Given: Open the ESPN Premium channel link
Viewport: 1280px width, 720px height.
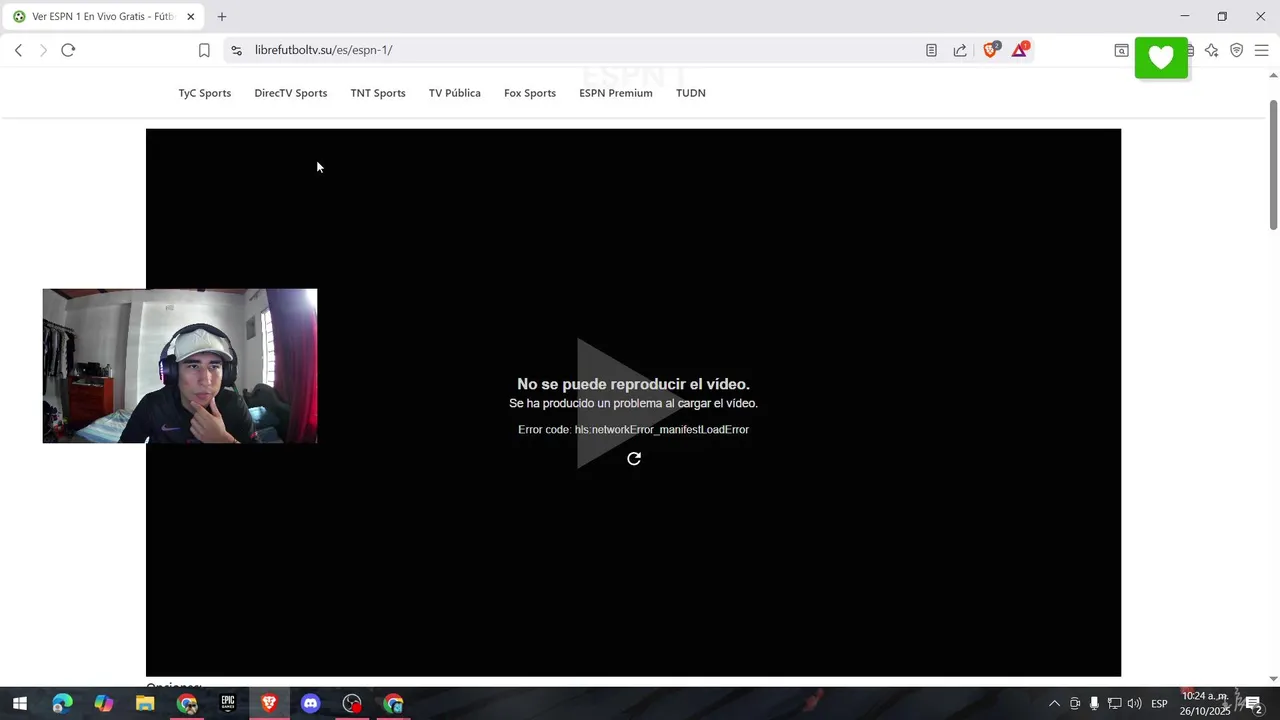Looking at the screenshot, I should 616,93.
